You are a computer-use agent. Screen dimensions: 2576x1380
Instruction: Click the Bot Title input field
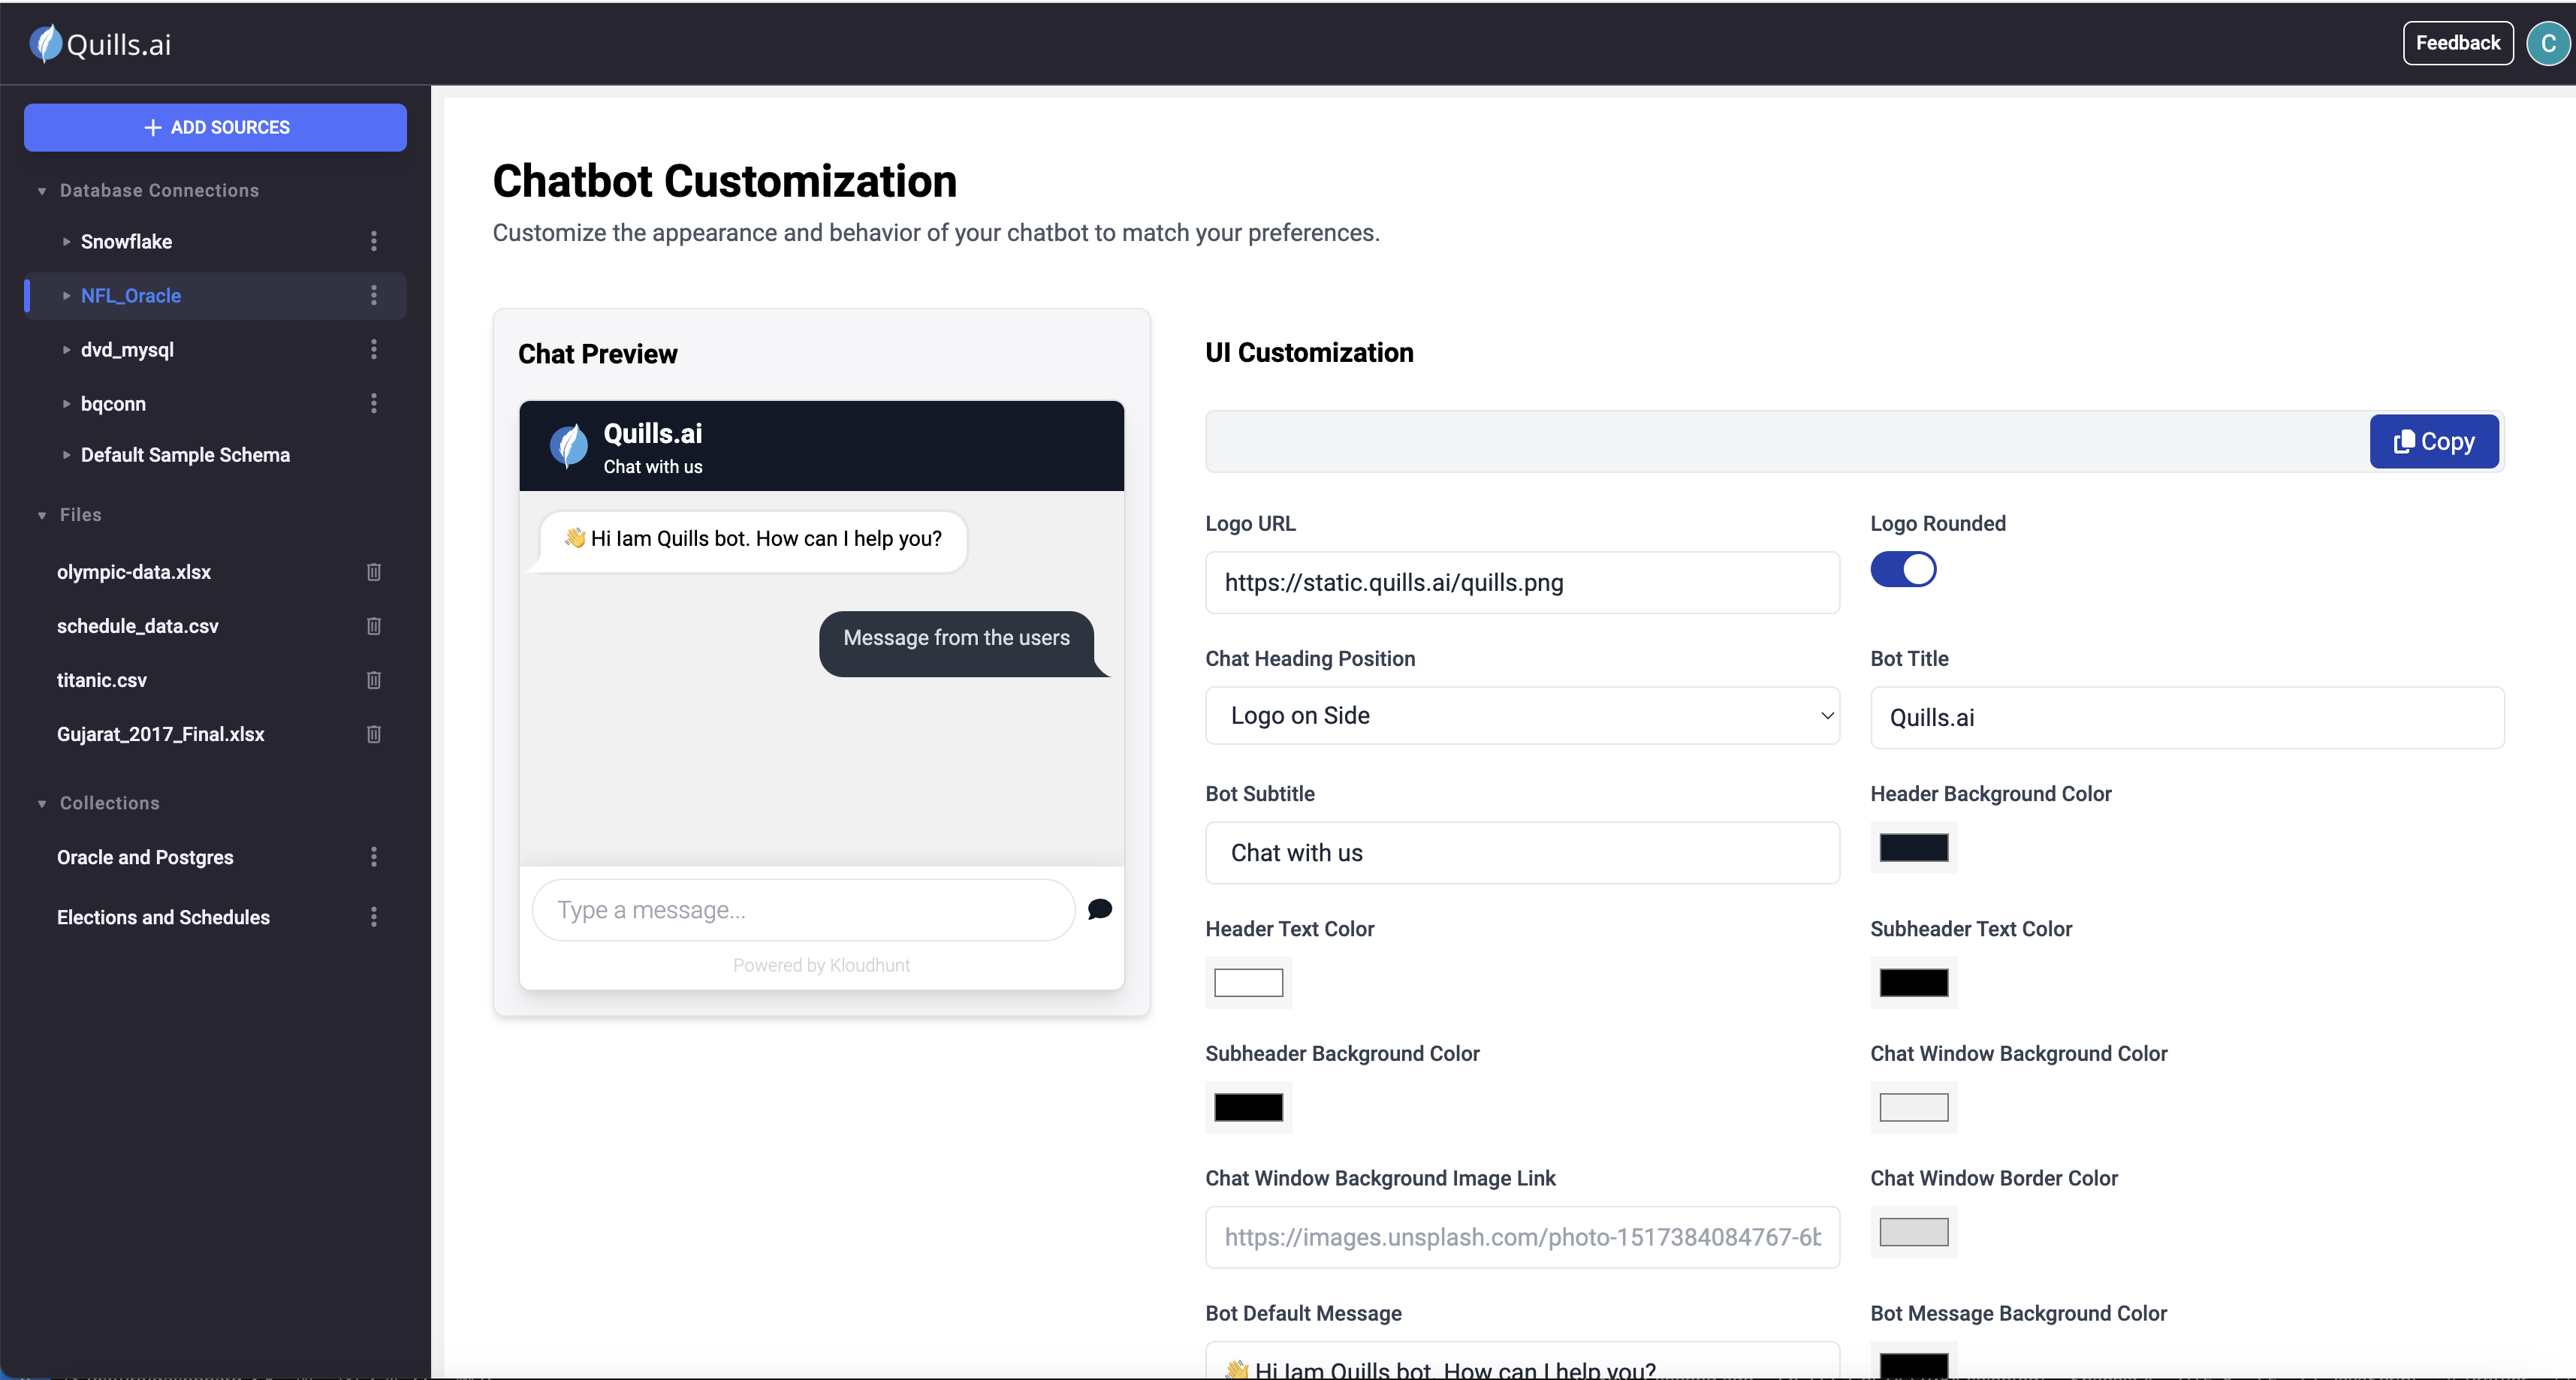[2186, 717]
